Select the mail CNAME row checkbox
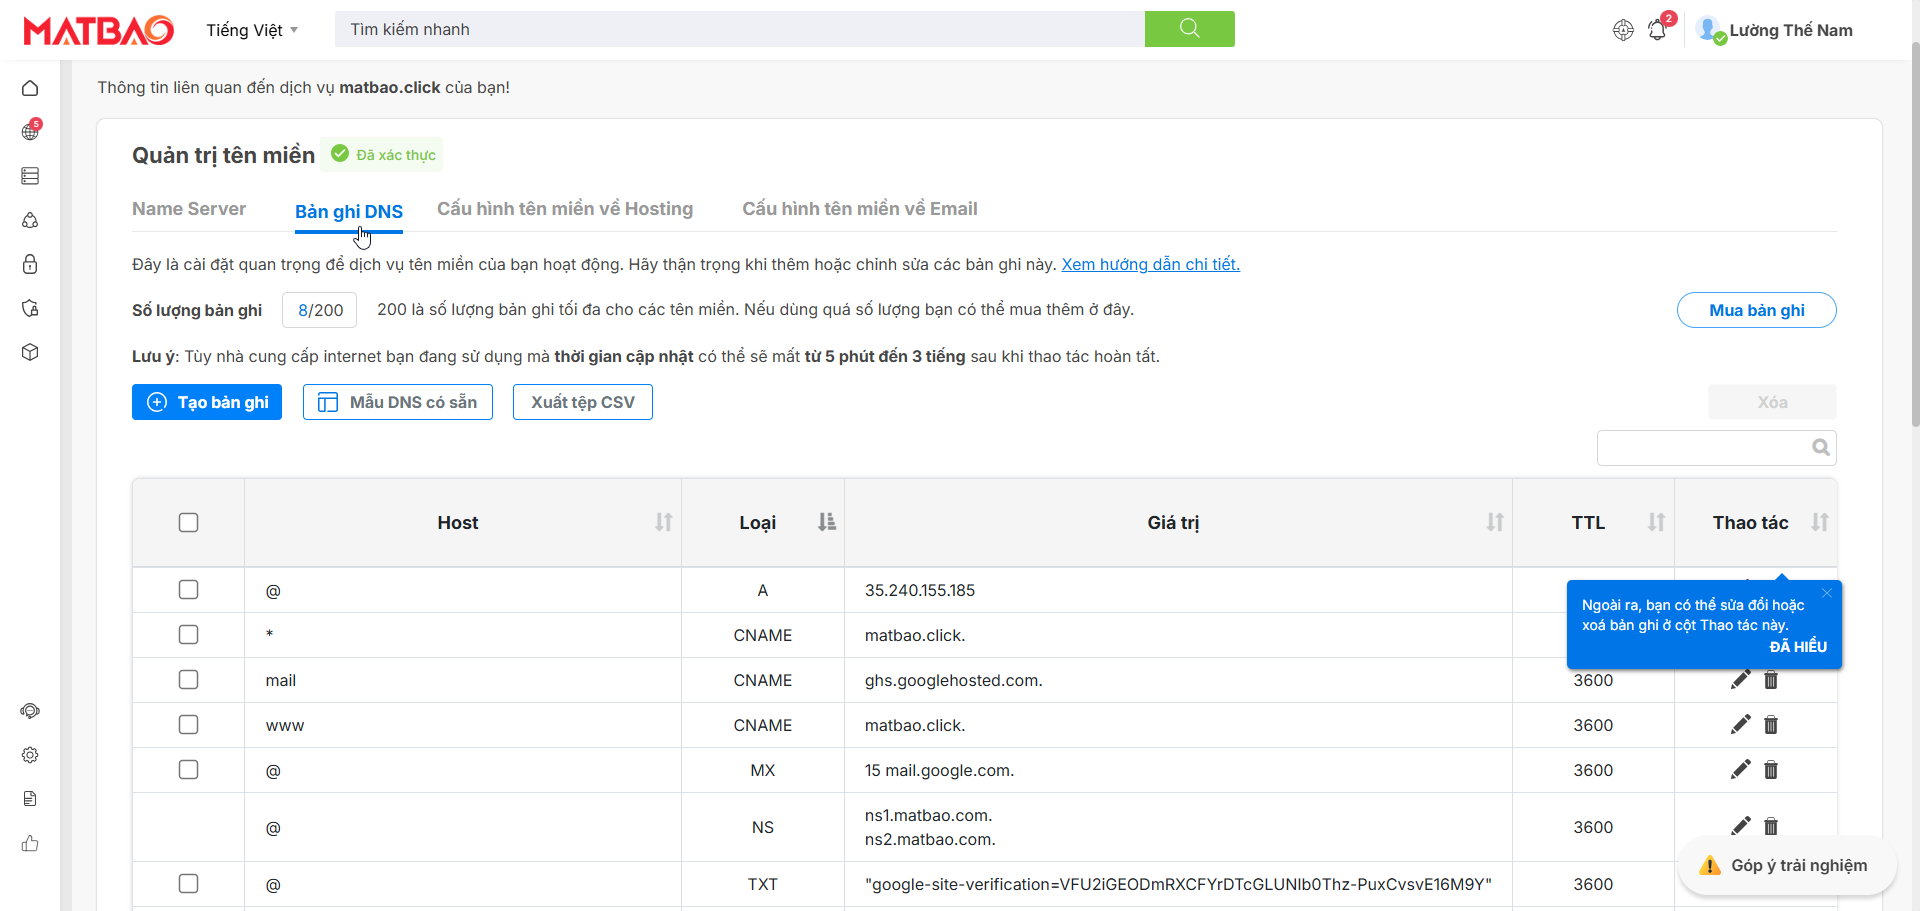The image size is (1920, 911). point(188,680)
